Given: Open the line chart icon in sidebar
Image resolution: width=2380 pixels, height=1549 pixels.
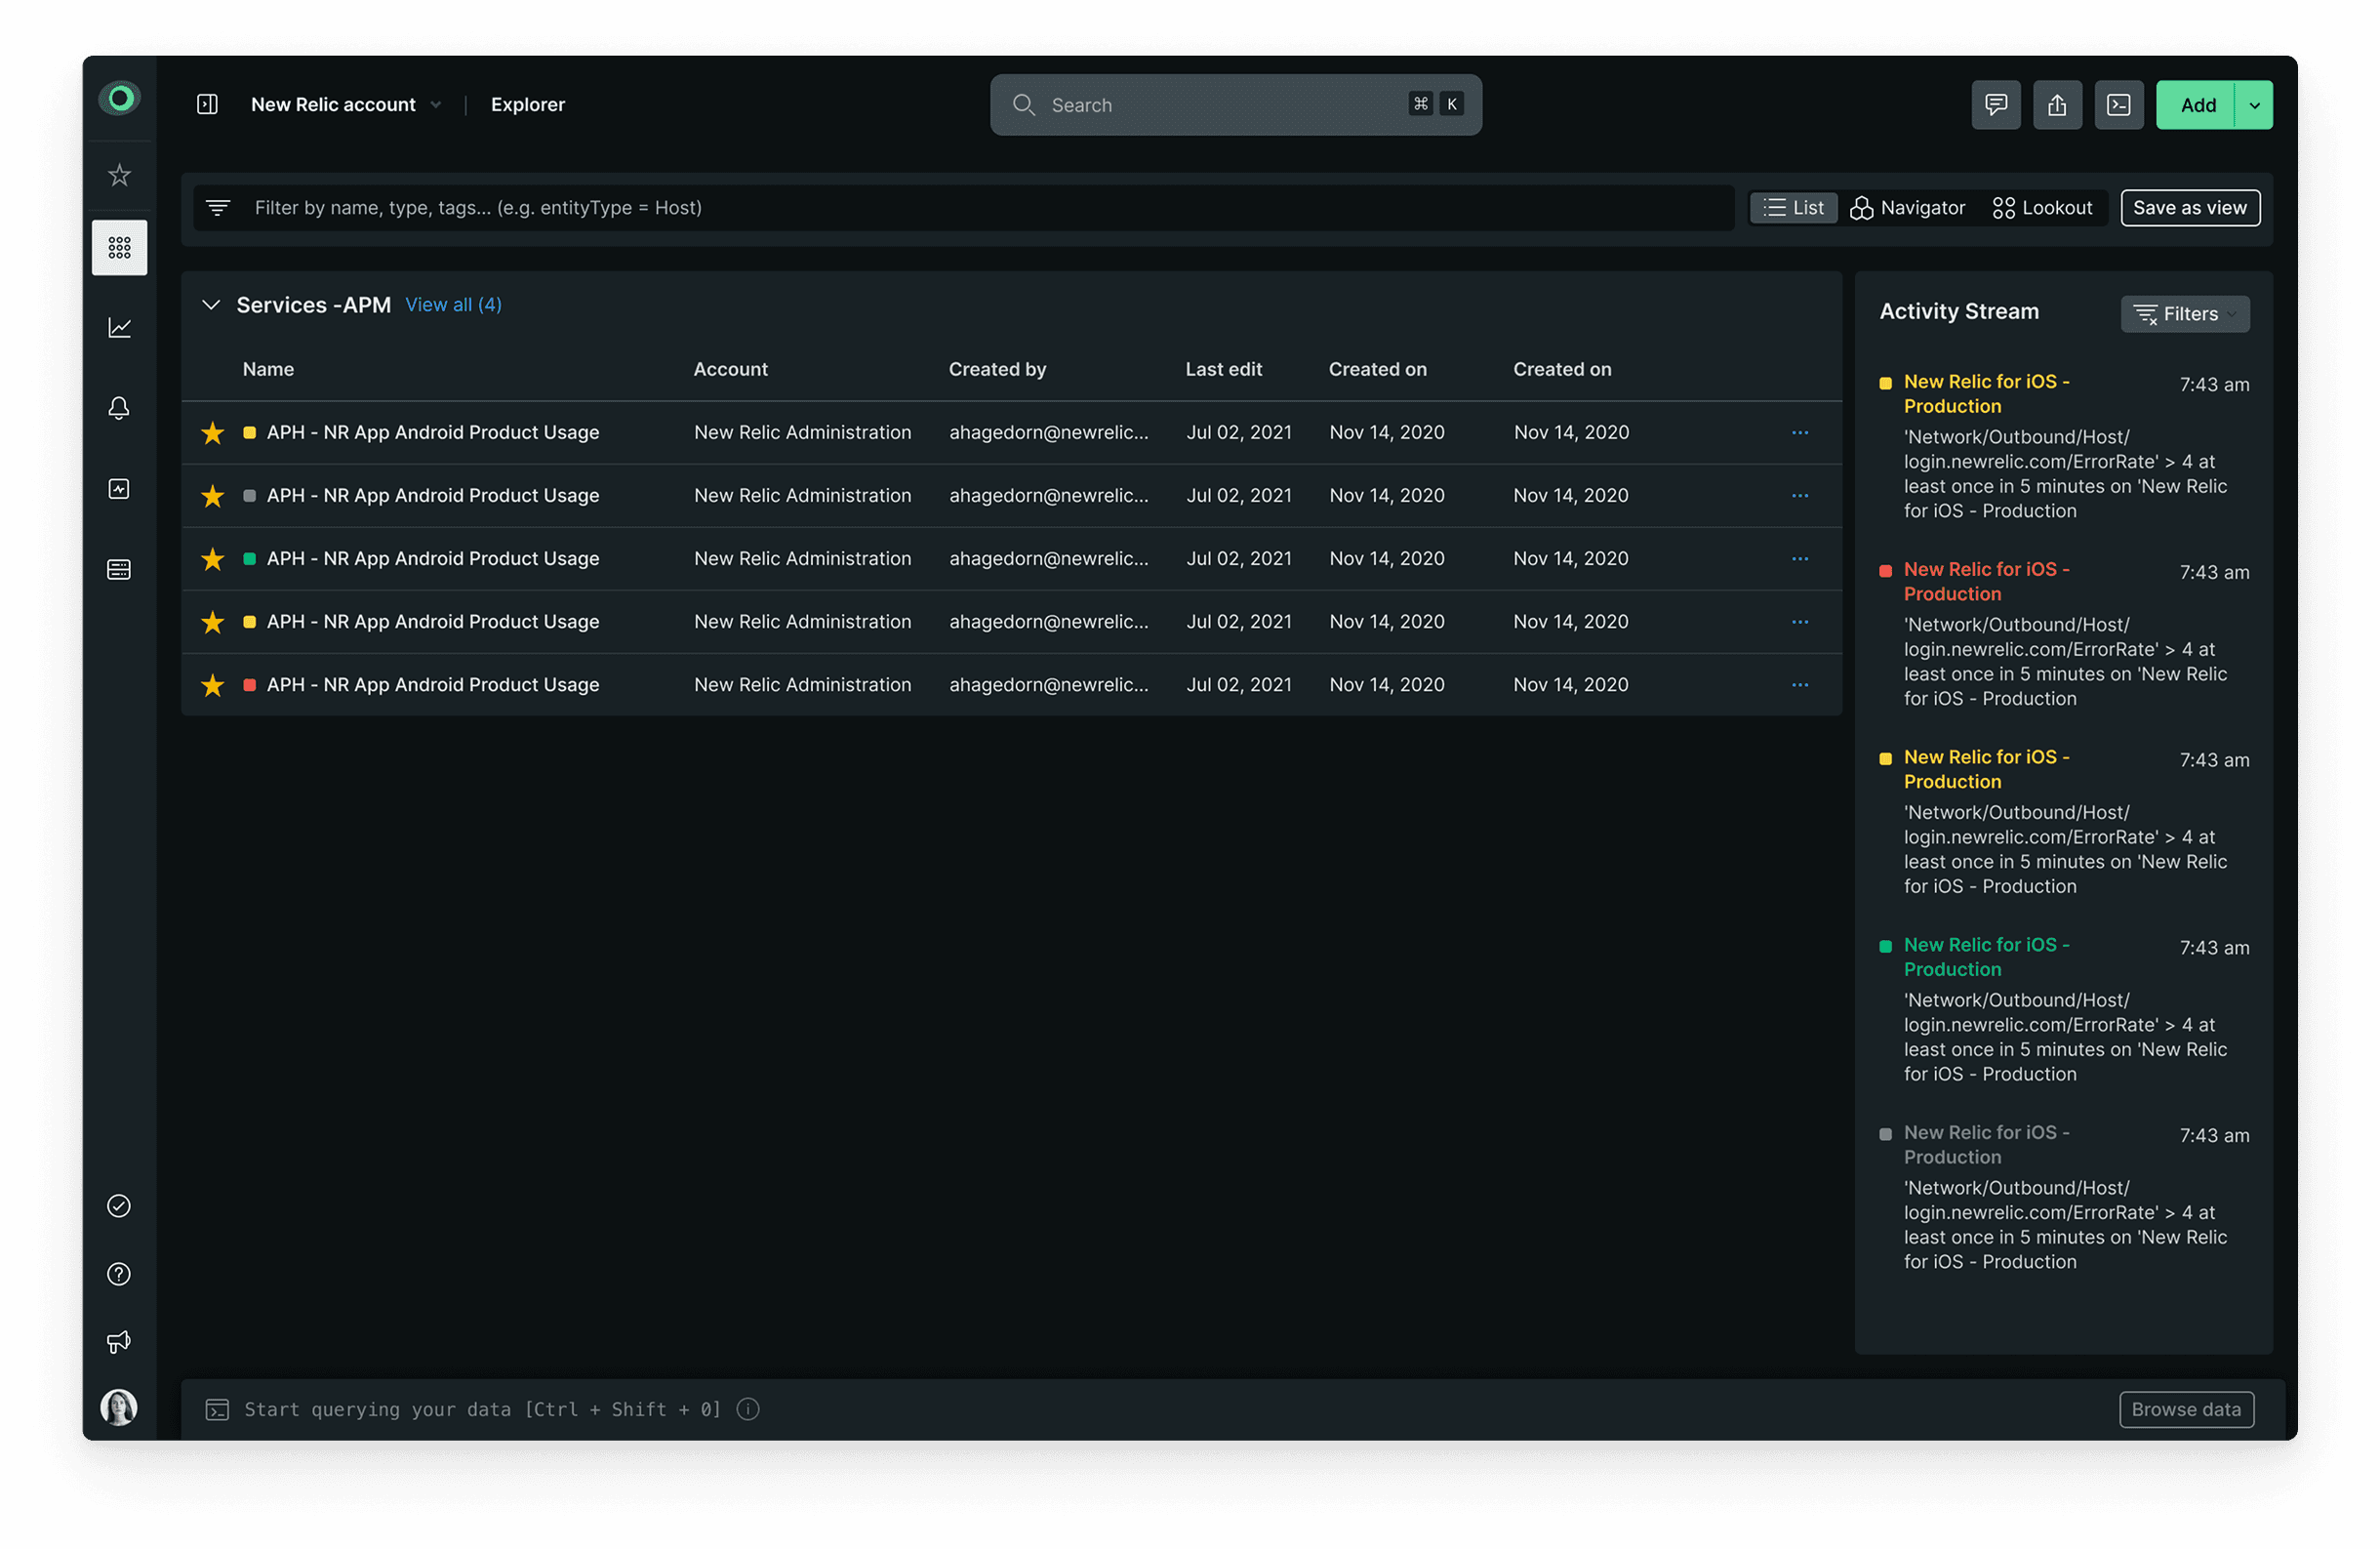Looking at the screenshot, I should coord(119,328).
